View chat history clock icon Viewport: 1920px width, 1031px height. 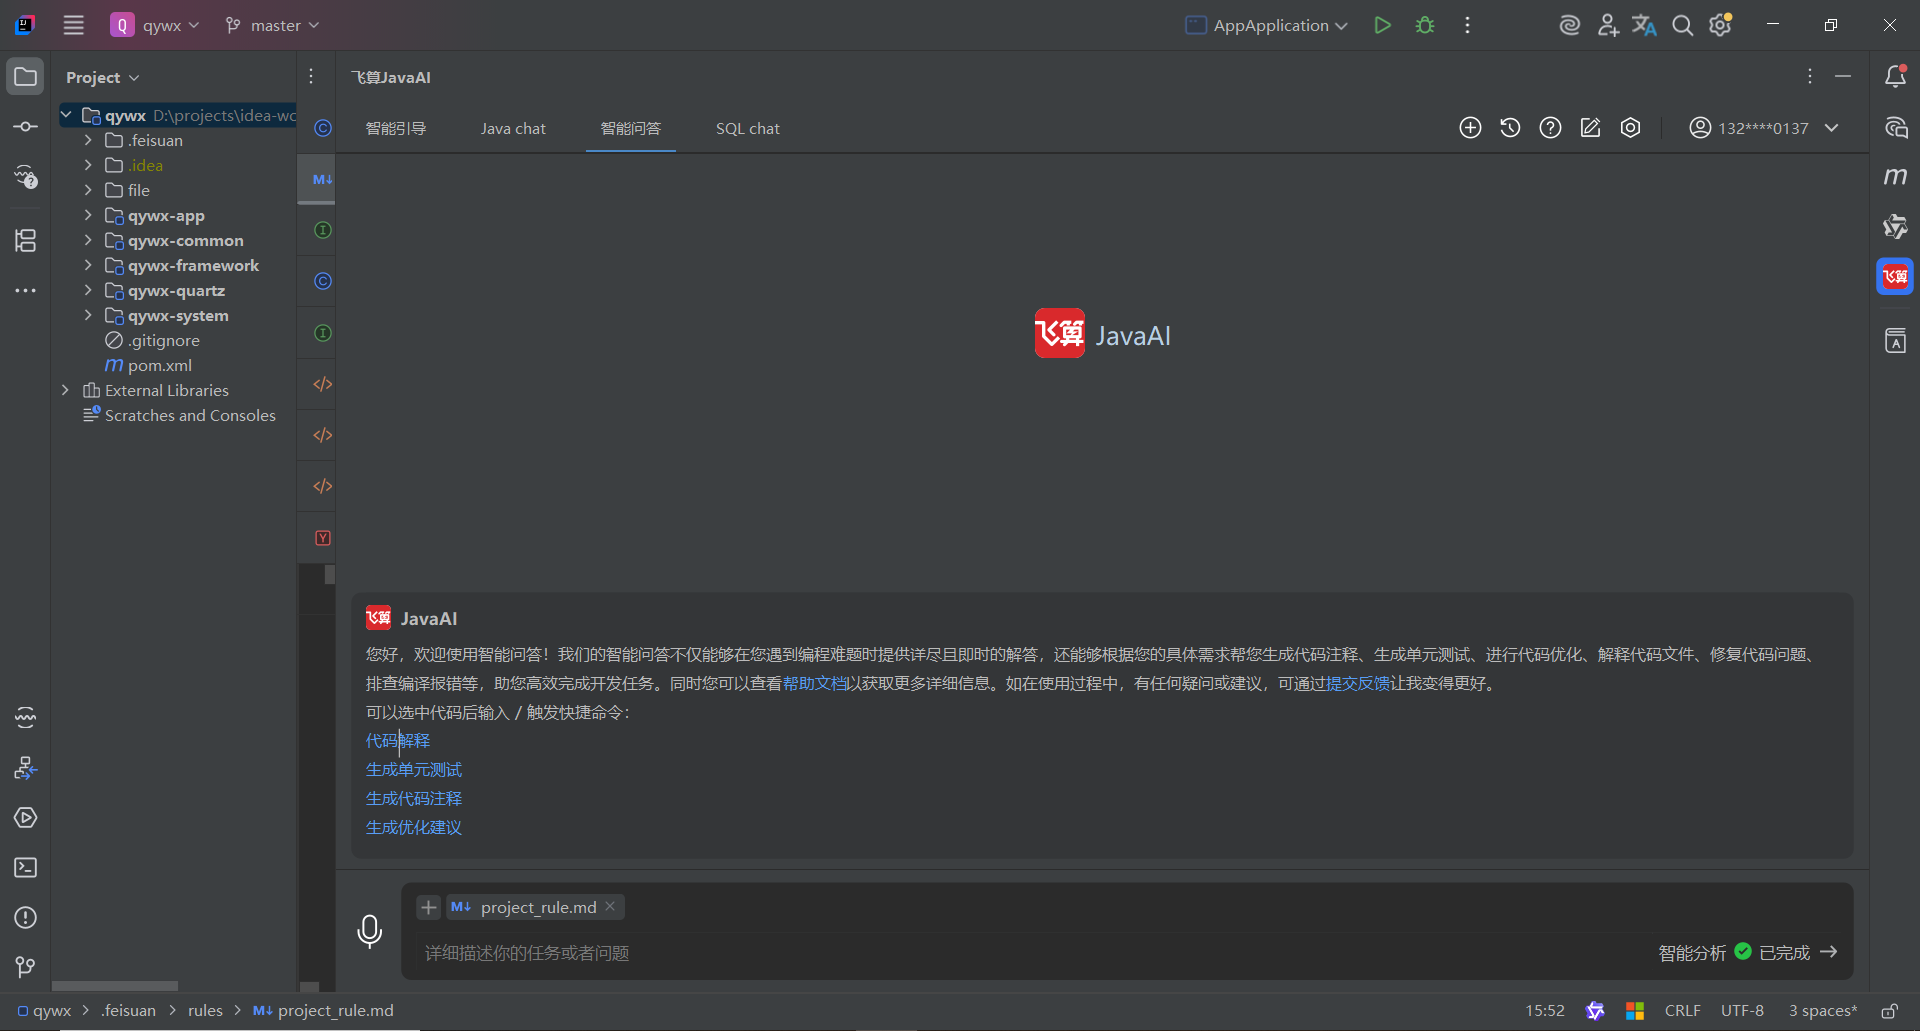click(x=1510, y=128)
